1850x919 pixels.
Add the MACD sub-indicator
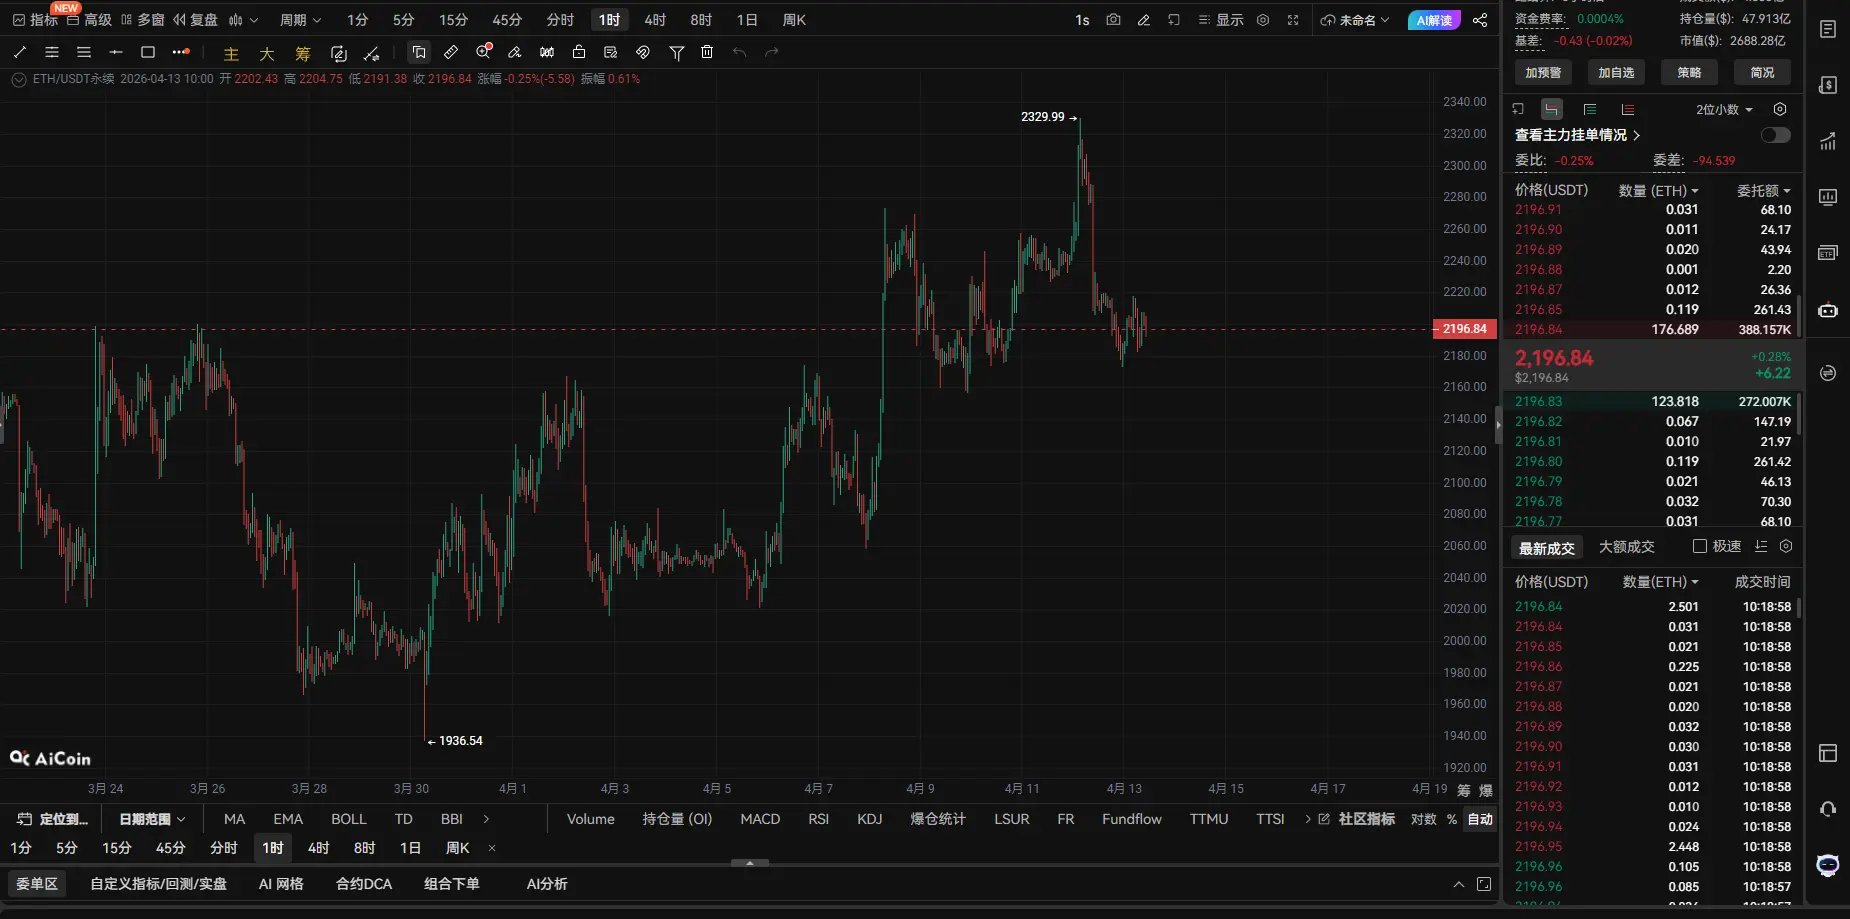760,819
